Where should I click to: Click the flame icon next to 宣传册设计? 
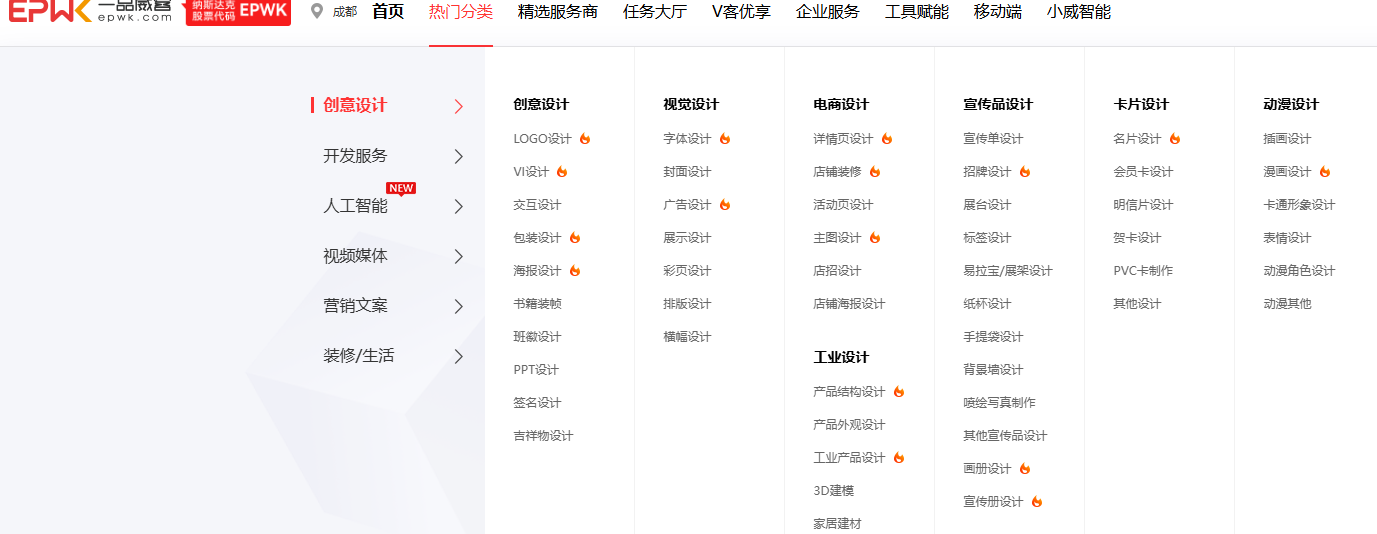1036,502
